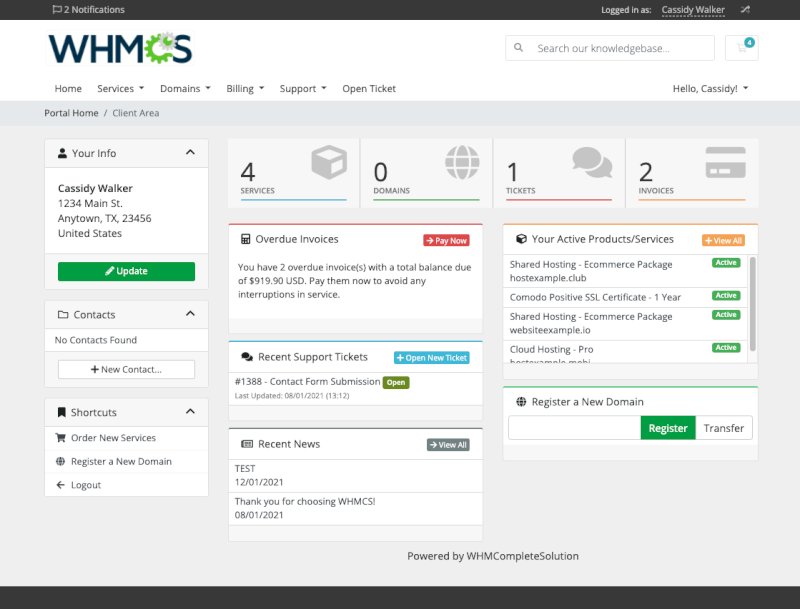Click the Open status badge on ticket

click(x=396, y=383)
